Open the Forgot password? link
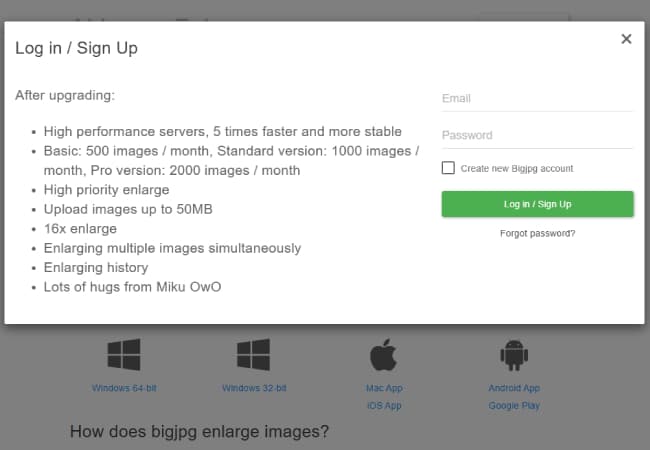 537,233
